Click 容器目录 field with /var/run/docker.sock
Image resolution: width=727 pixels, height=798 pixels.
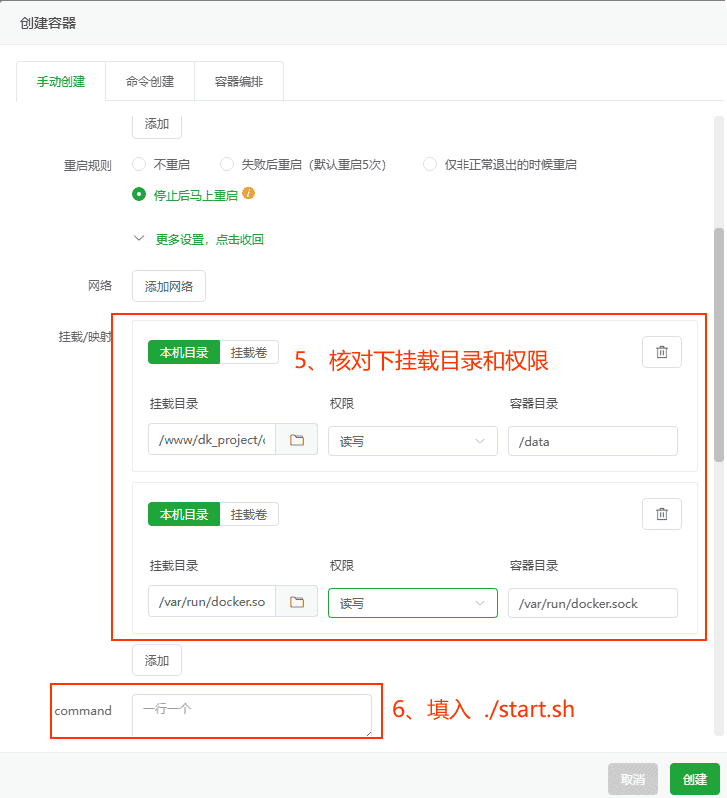(593, 603)
